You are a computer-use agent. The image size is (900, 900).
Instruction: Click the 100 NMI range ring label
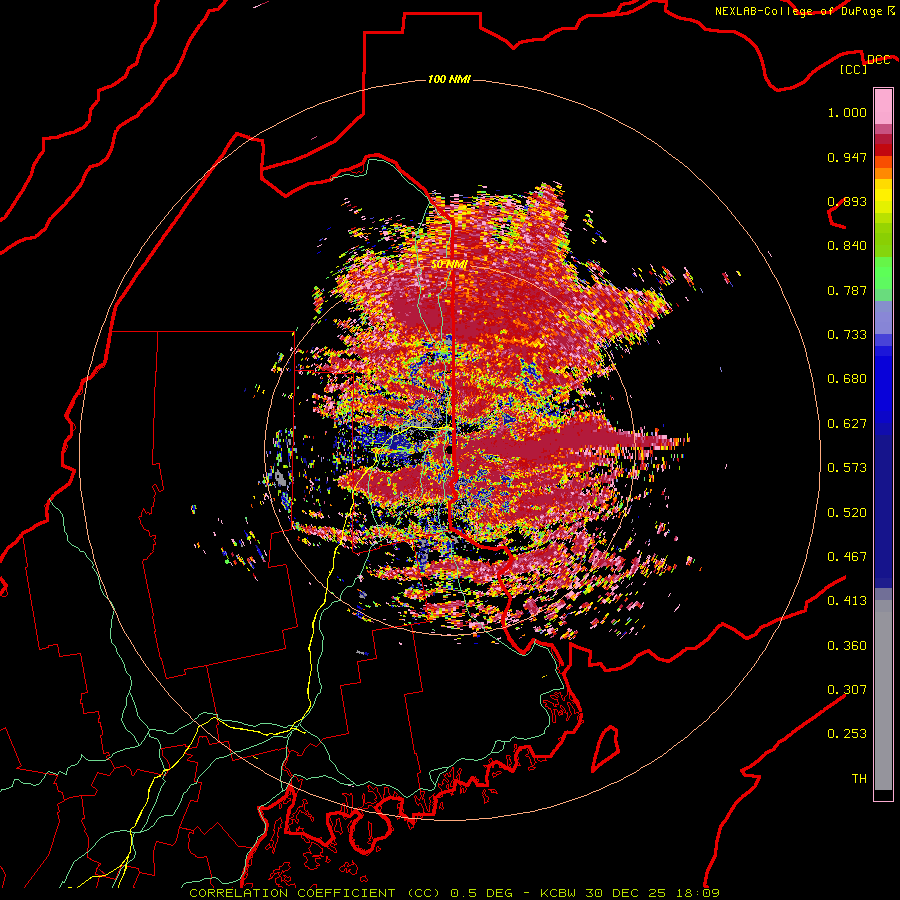click(x=449, y=79)
